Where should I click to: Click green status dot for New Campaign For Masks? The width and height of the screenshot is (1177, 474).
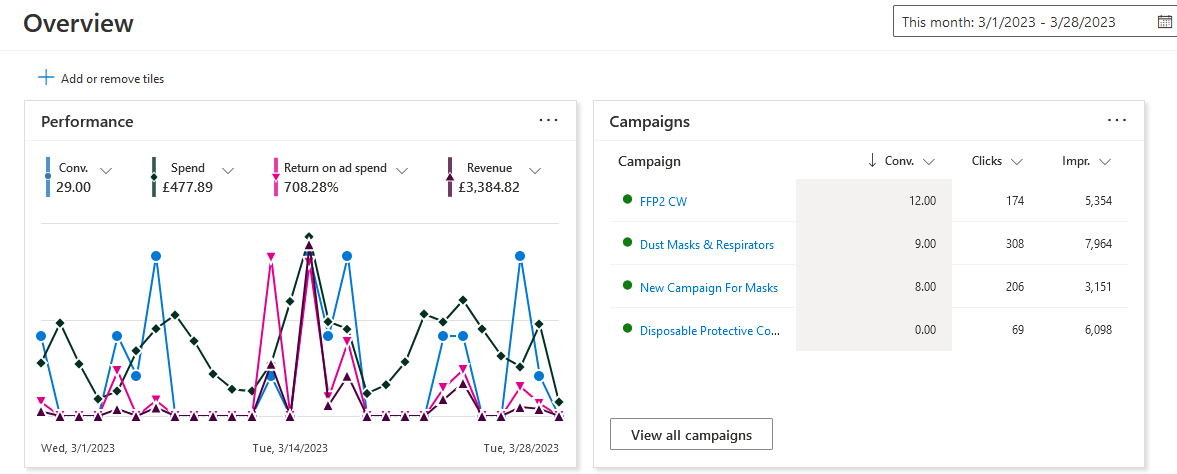click(627, 285)
